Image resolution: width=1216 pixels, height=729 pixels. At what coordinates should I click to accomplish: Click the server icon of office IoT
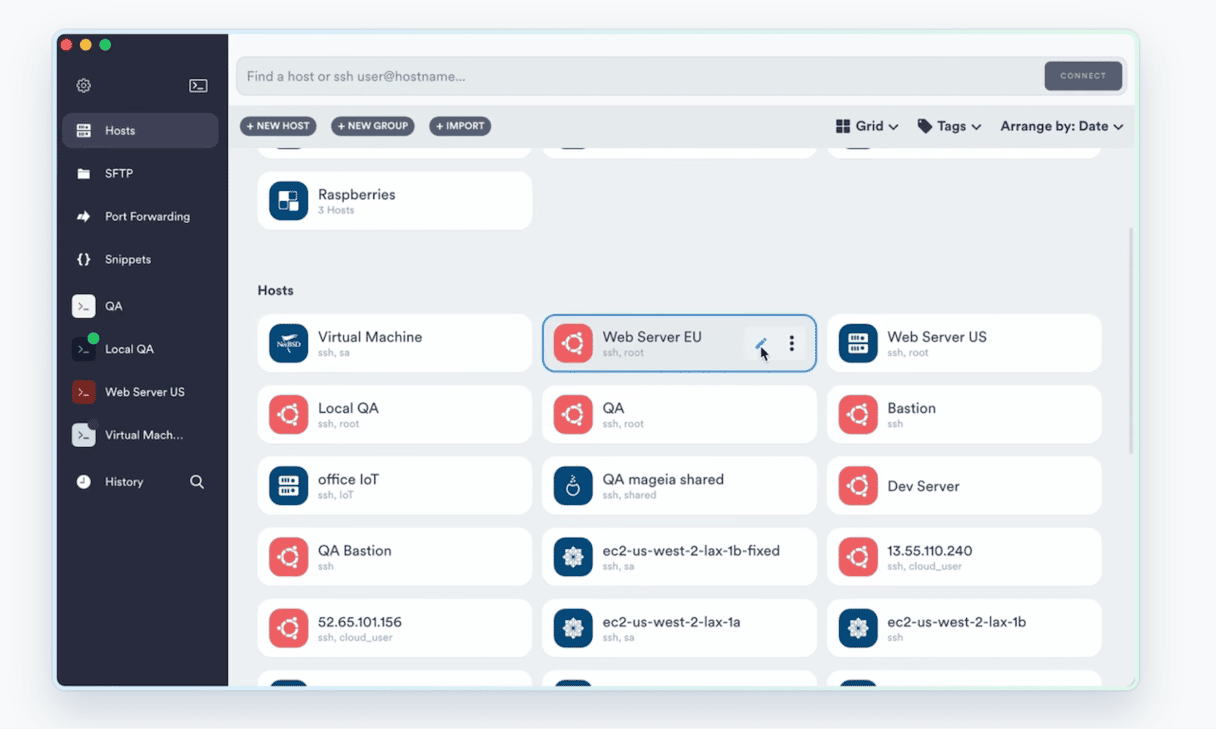pos(289,486)
